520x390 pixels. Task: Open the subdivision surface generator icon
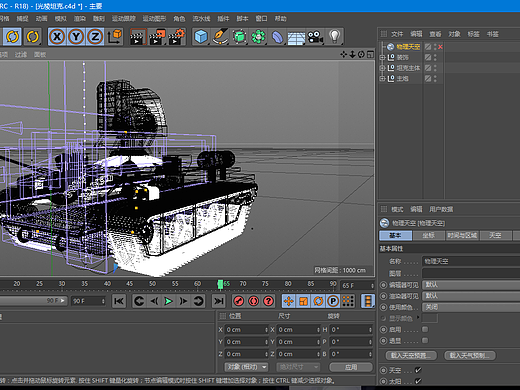(x=239, y=37)
